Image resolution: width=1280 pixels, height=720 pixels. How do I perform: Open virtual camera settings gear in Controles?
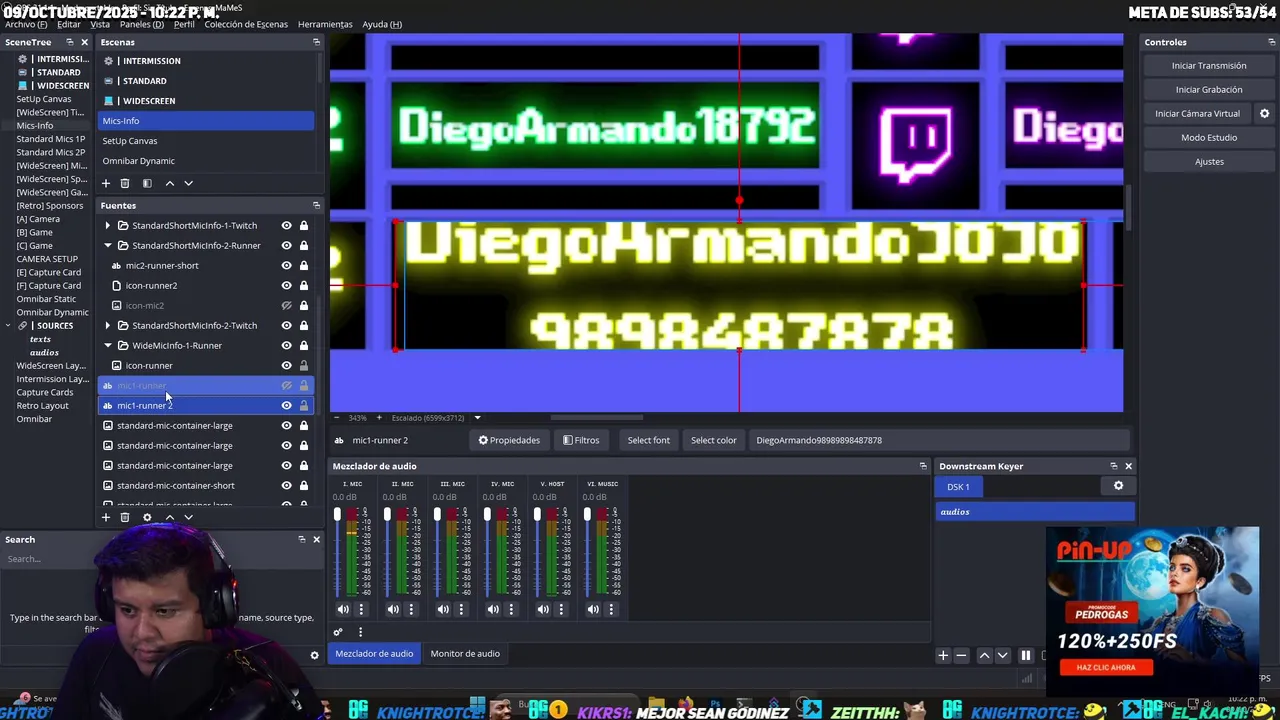click(x=1264, y=114)
